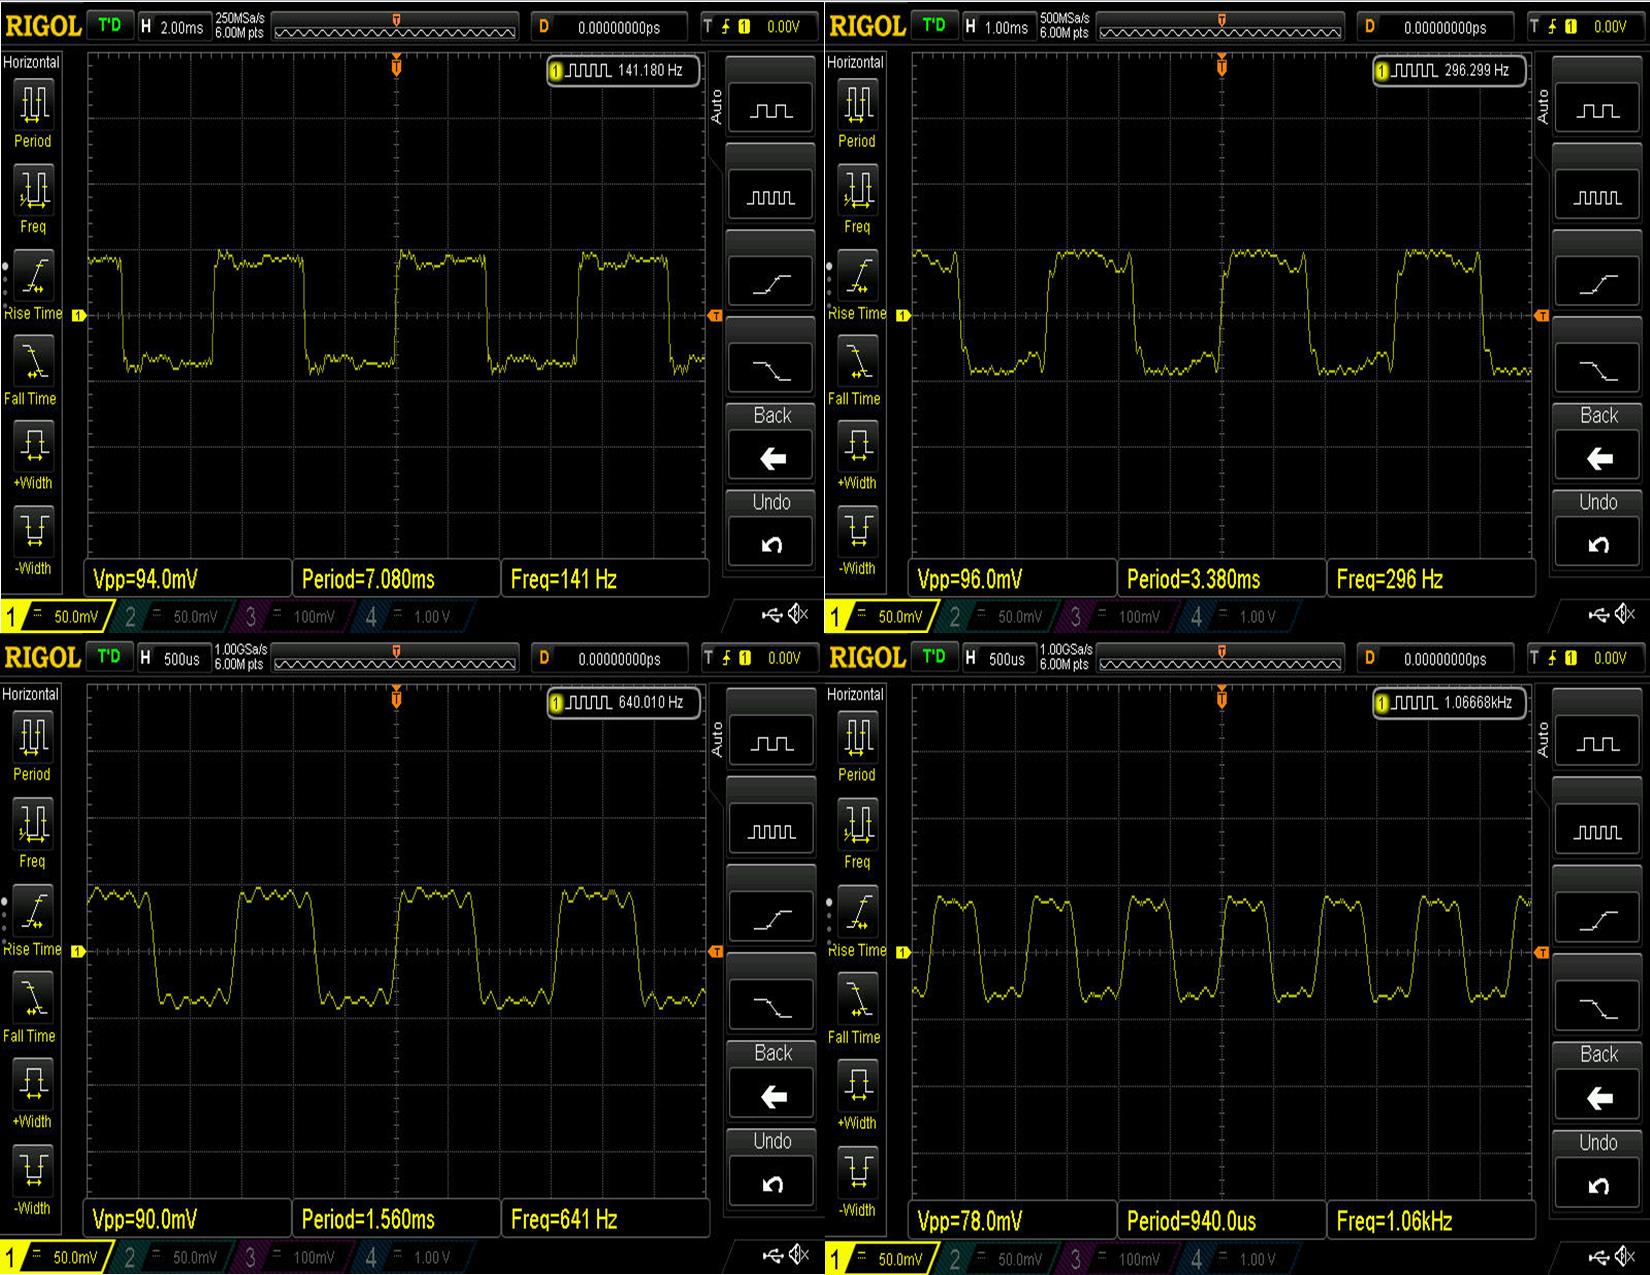
Task: Select Fall Time icon in 296 Hz scope
Action: click(x=858, y=361)
